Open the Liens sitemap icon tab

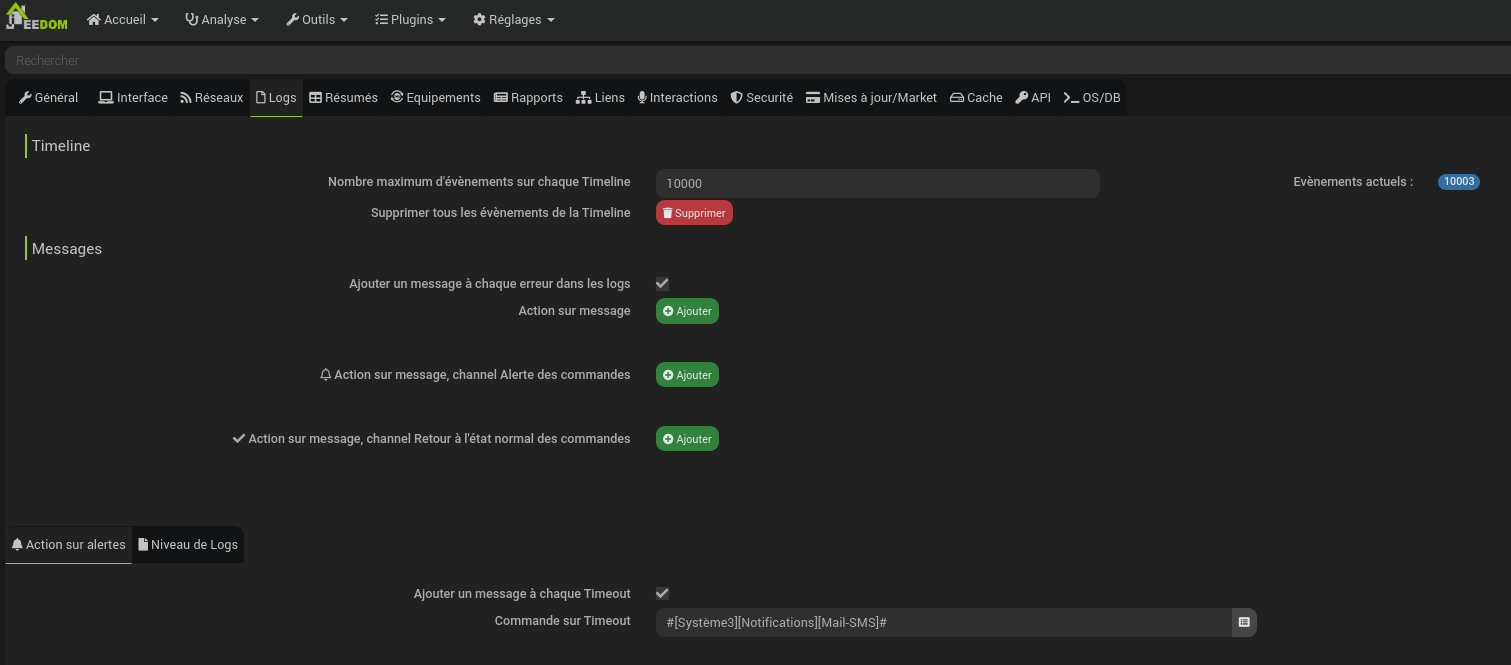600,98
